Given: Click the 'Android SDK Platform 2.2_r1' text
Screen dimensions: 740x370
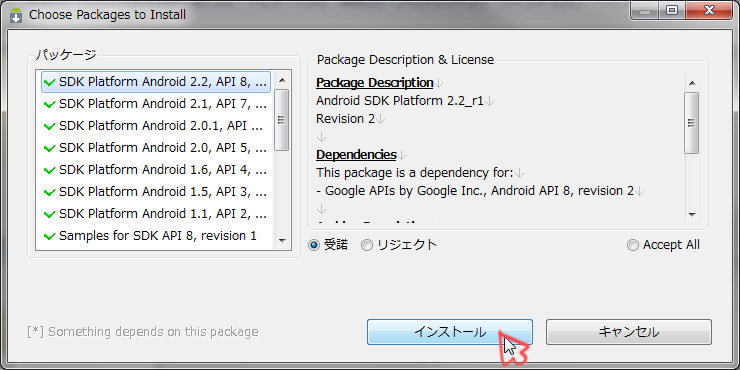Looking at the screenshot, I should coord(400,101).
